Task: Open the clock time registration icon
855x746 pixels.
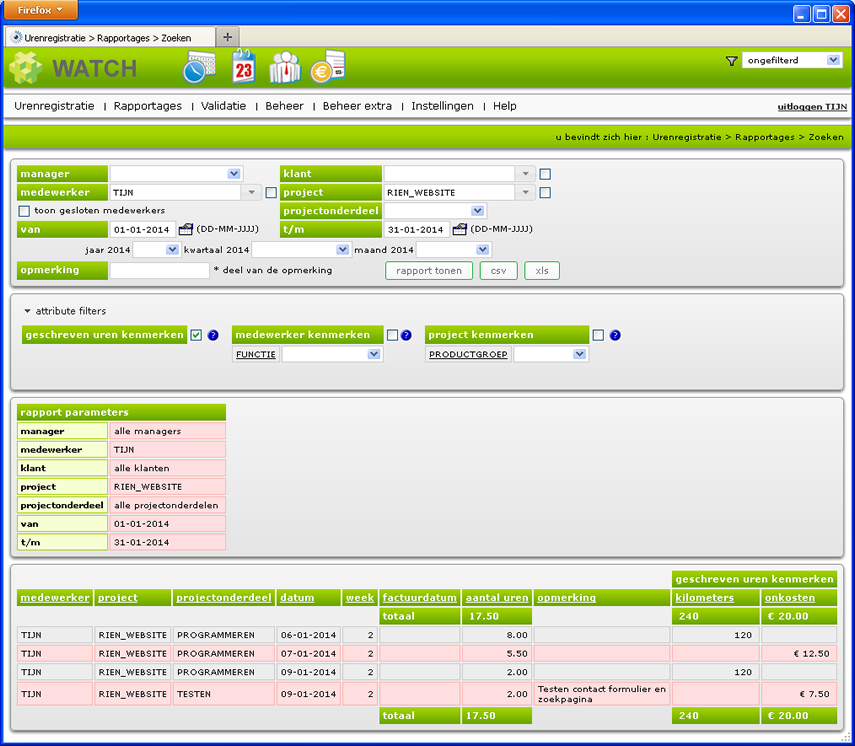Action: click(x=199, y=67)
